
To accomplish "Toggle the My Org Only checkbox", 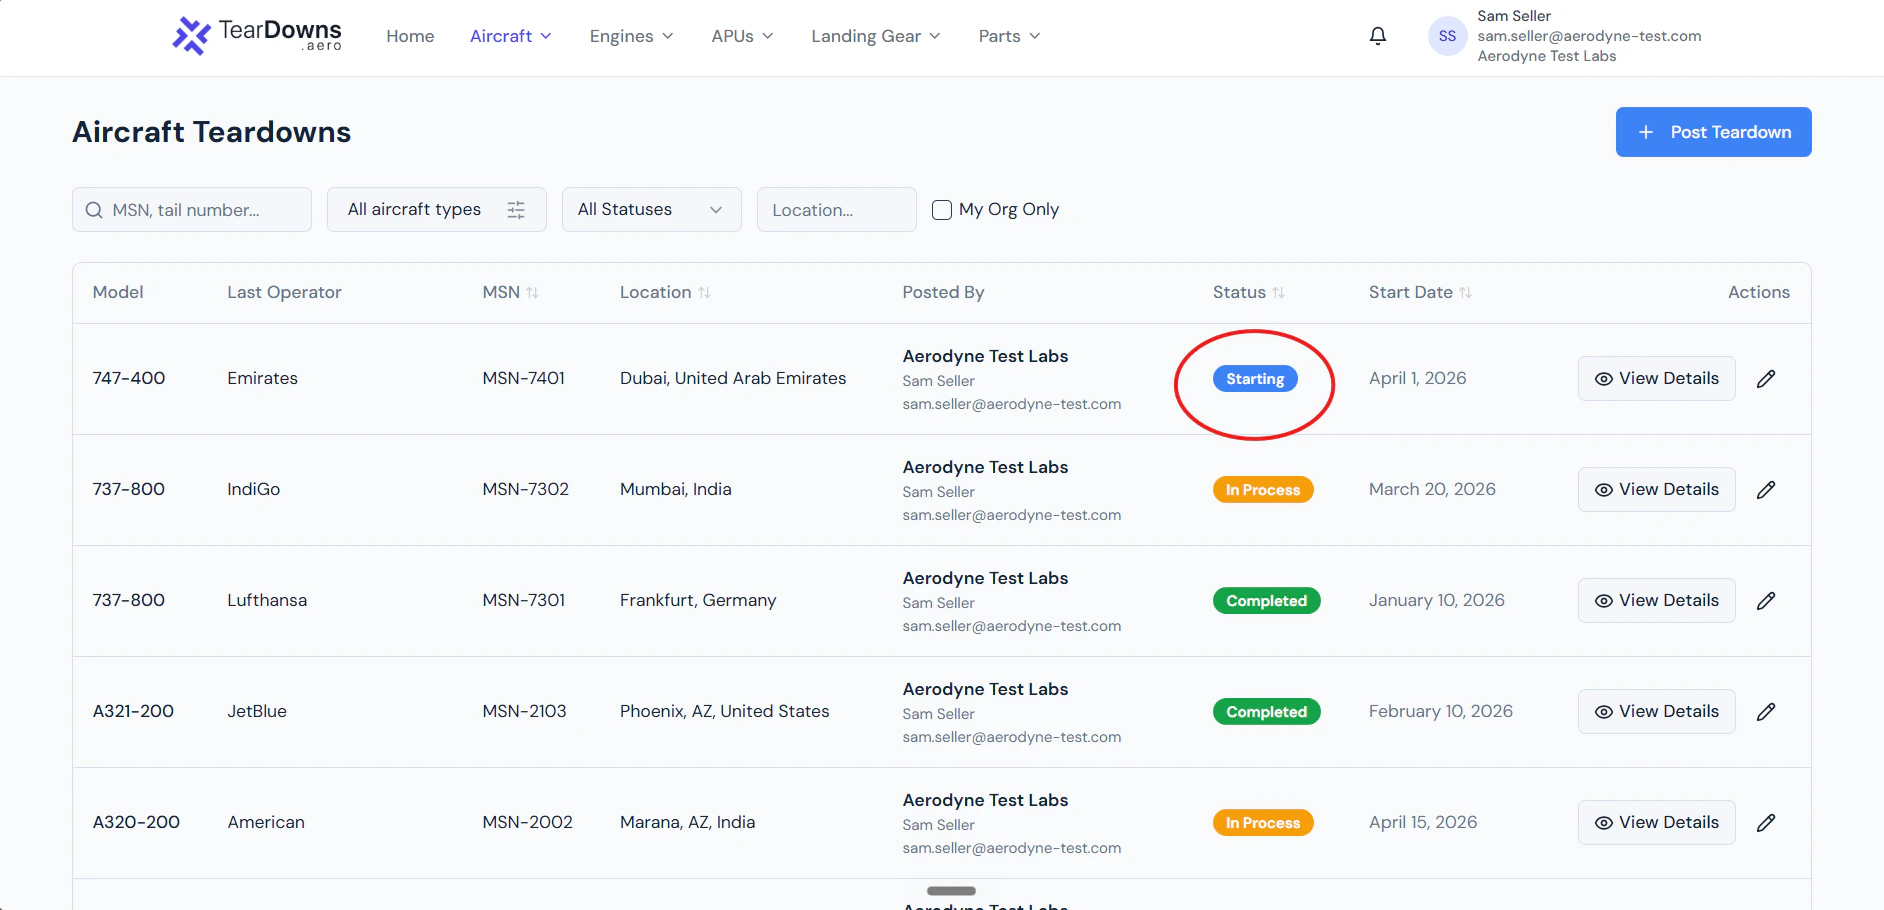I will 942,210.
